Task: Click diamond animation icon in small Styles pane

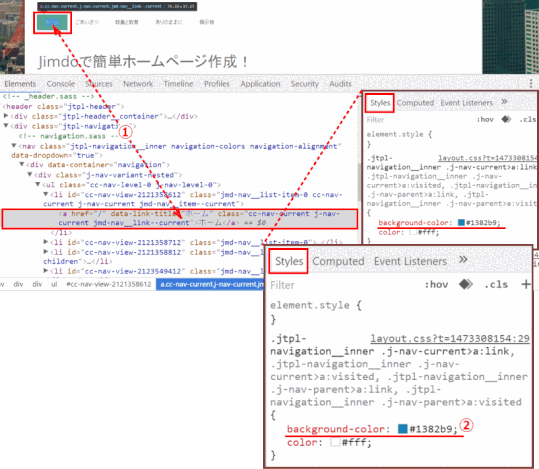Action: (506, 119)
